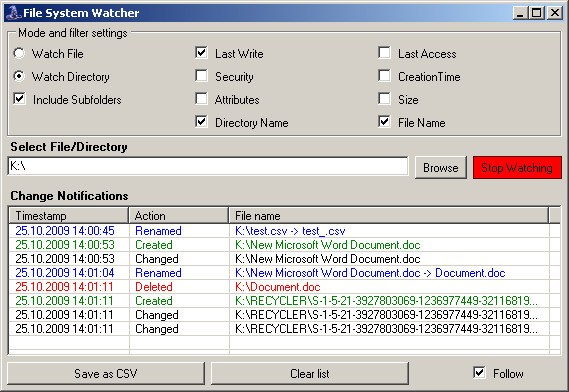Select the row renaming to Document.doc

pyautogui.click(x=284, y=273)
